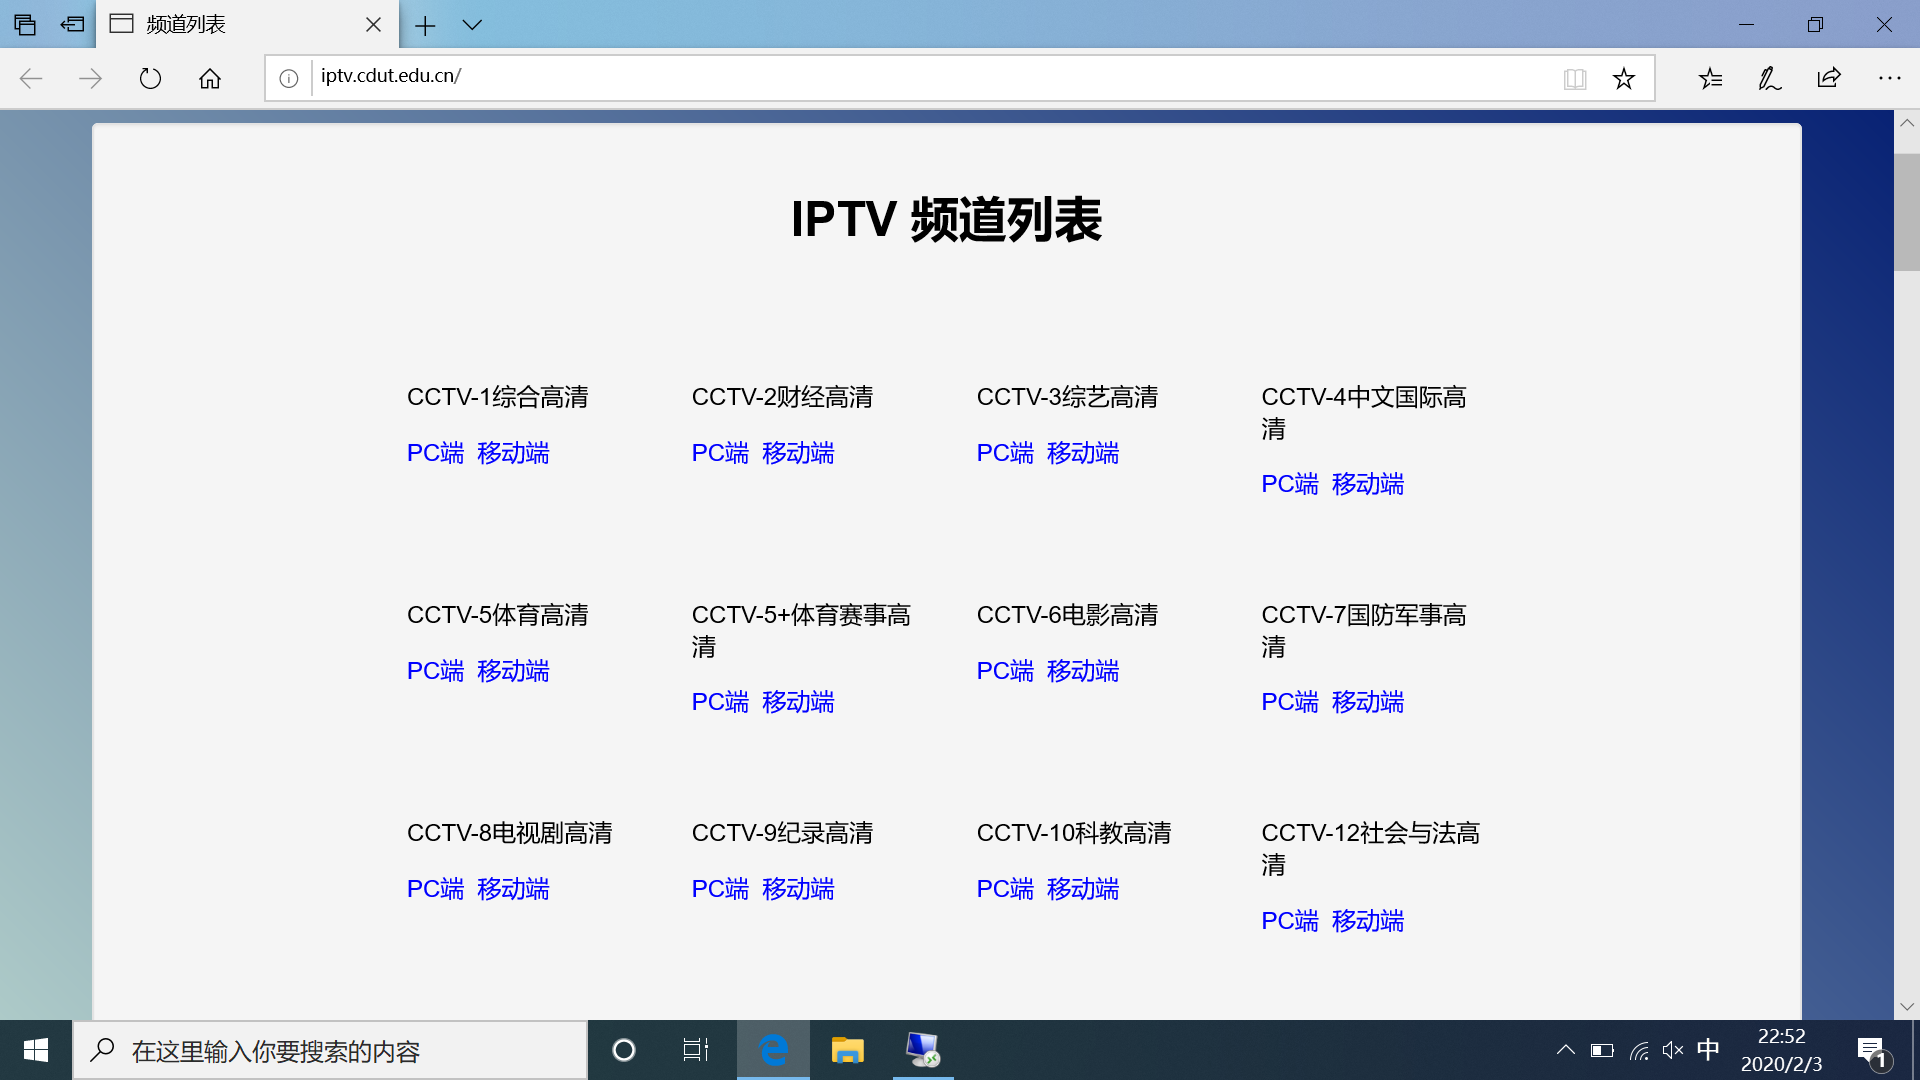Open the Wi-Fi network icon
Image resolution: width=1920 pixels, height=1080 pixels.
pos(1639,1050)
